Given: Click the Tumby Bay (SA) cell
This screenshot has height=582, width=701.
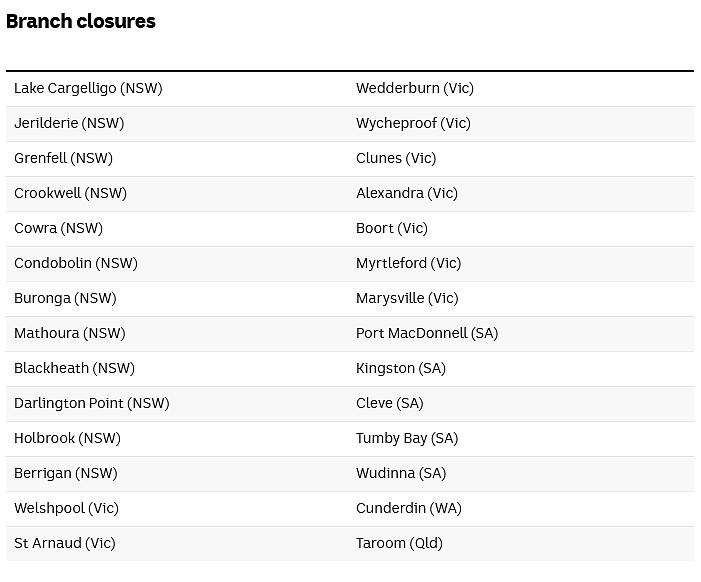Looking at the screenshot, I should pos(407,438).
